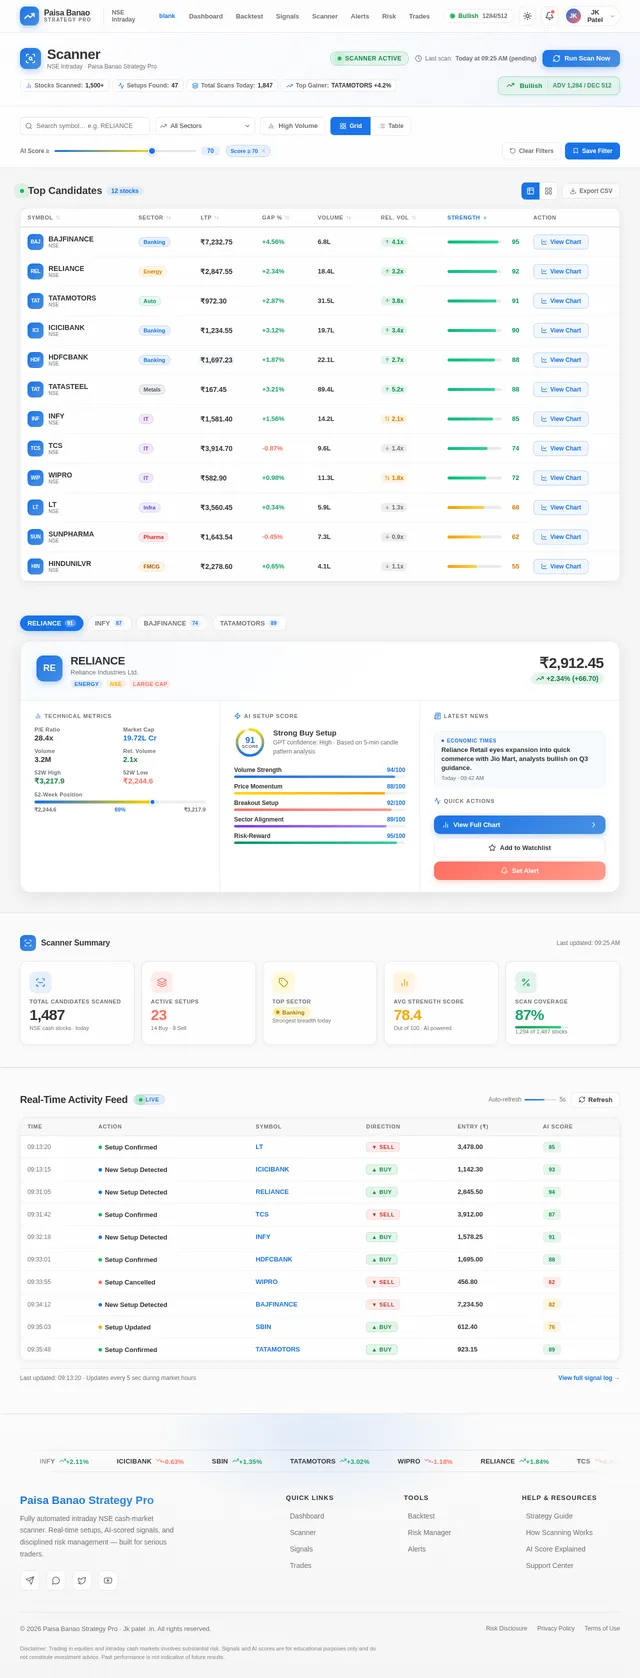Click the Top Sector tag icon
This screenshot has height=1678, width=640.
(283, 982)
